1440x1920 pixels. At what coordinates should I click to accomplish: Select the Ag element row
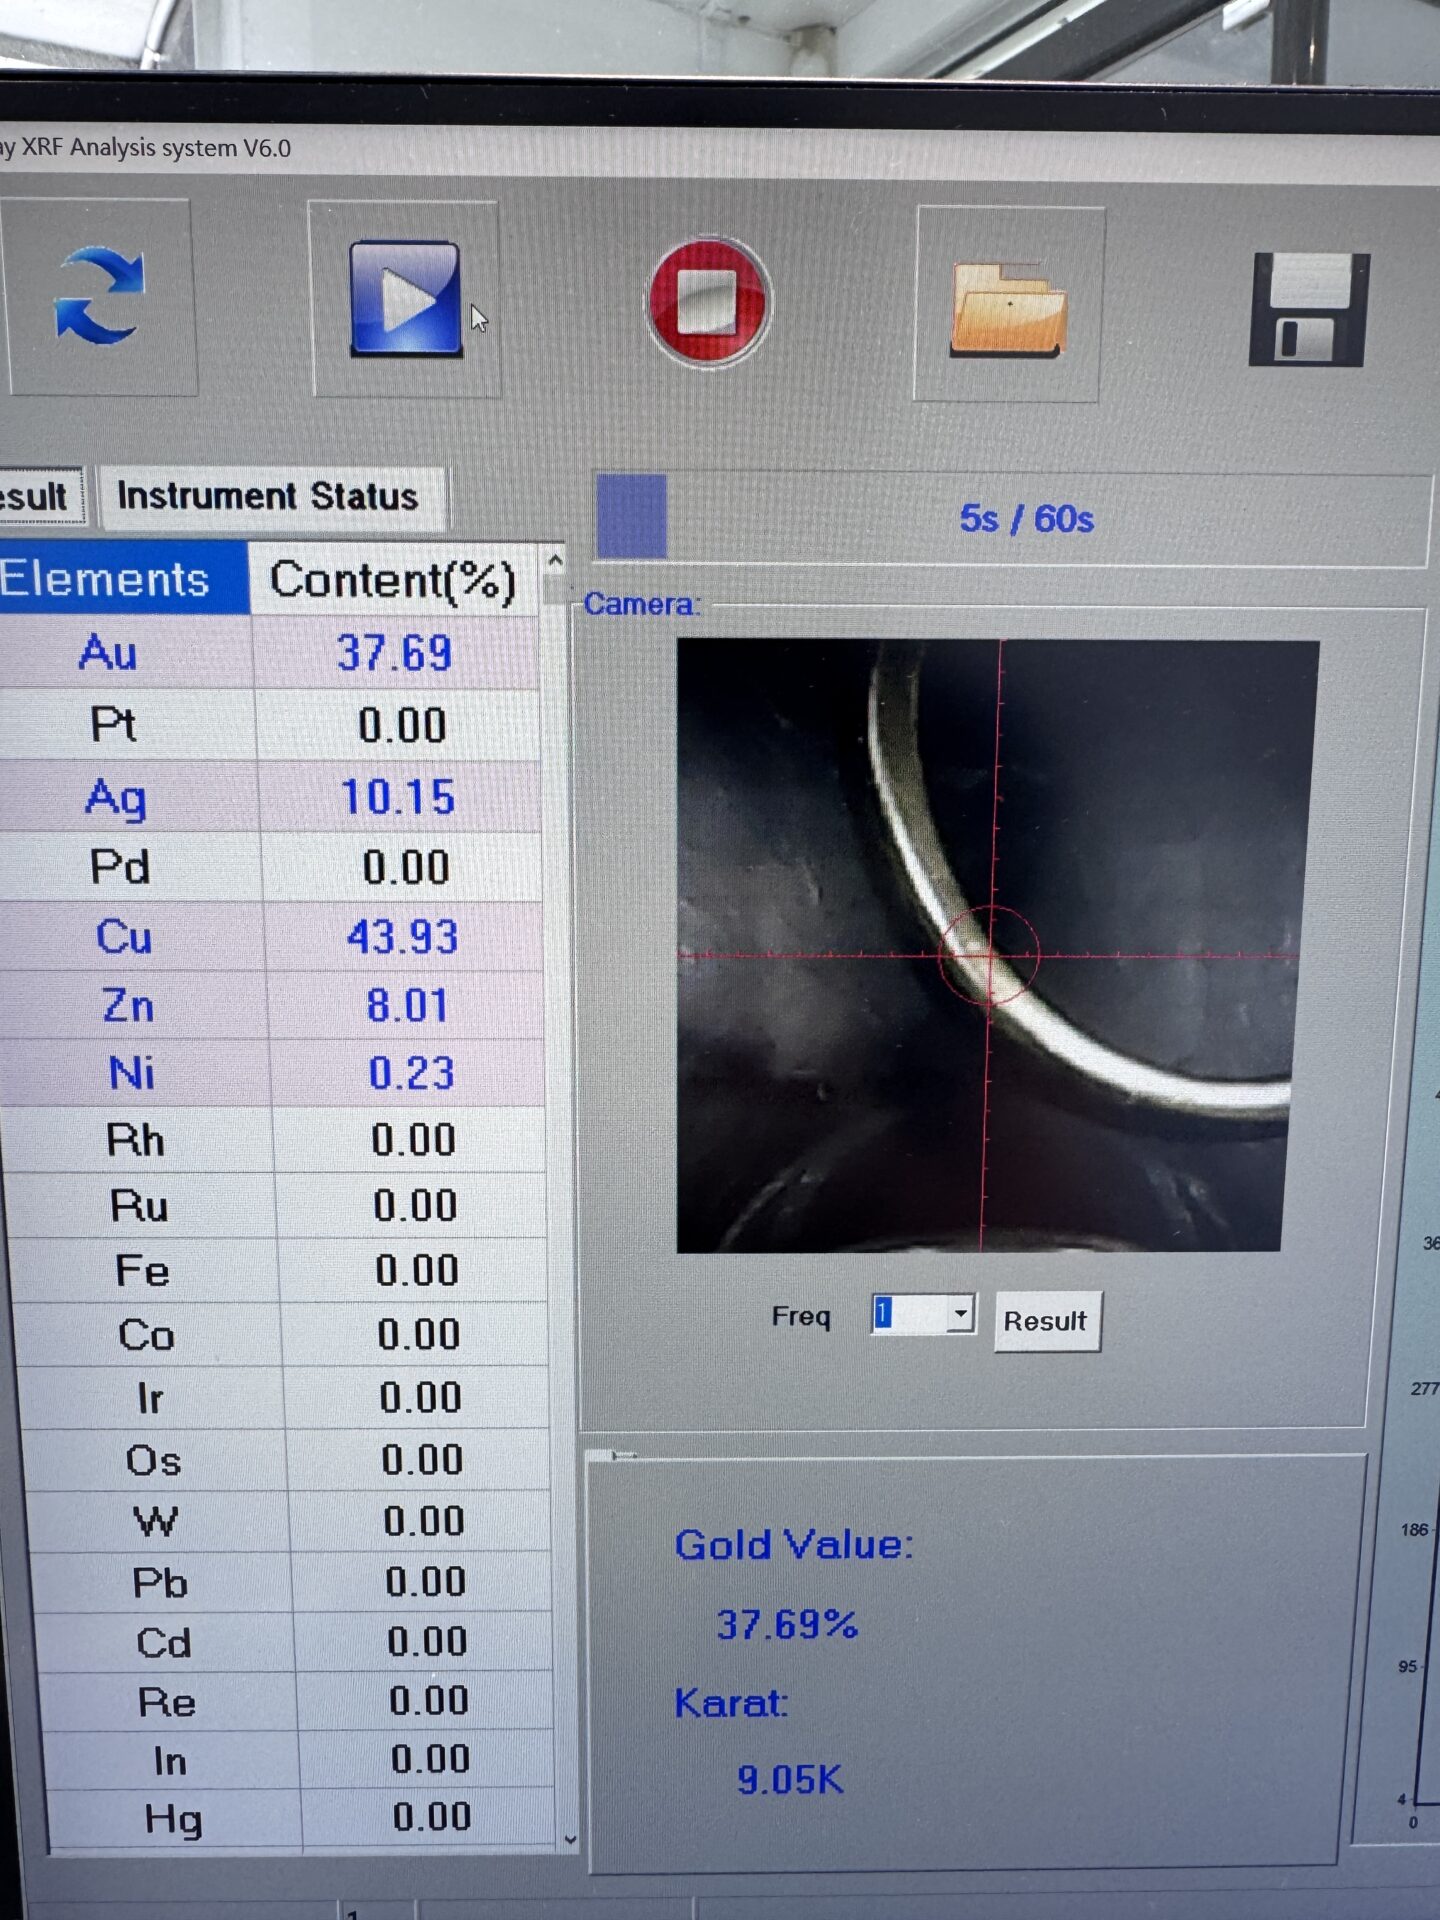coord(270,797)
